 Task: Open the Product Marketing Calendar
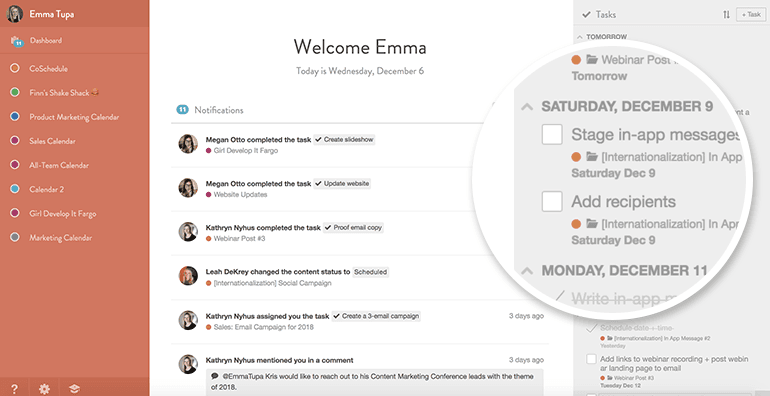(74, 117)
